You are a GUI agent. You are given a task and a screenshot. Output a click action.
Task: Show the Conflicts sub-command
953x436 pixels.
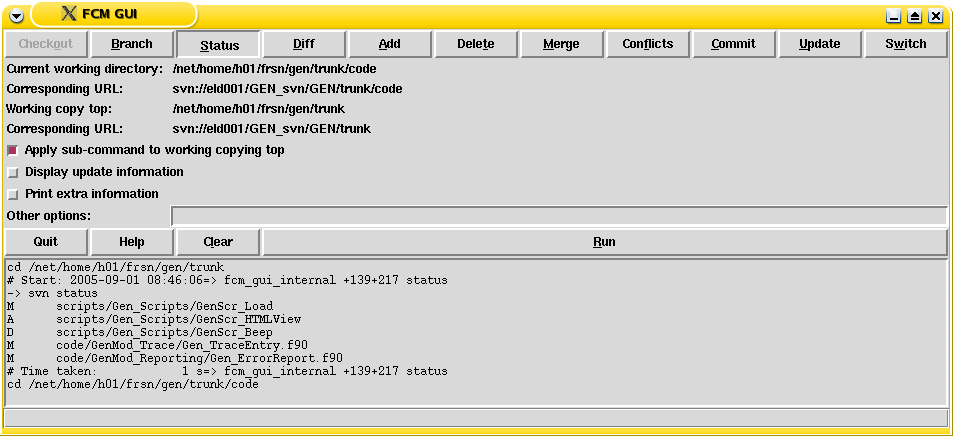coord(648,44)
